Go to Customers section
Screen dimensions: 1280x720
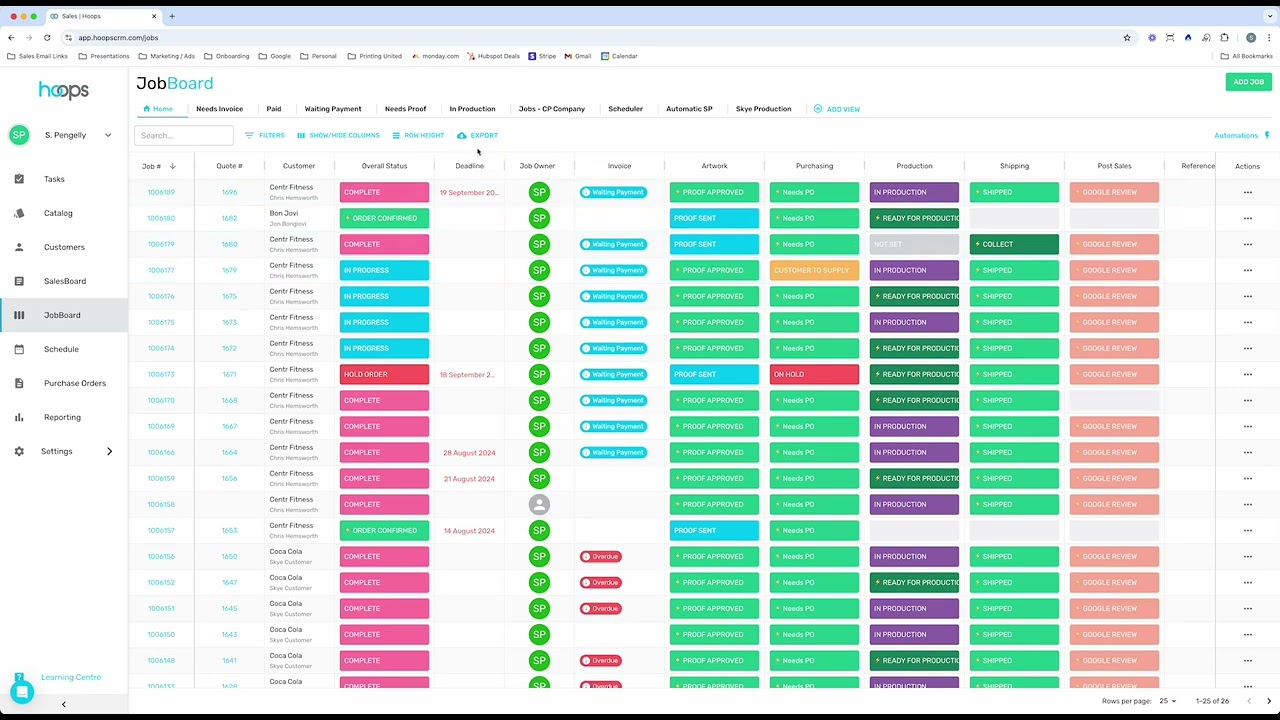64,247
